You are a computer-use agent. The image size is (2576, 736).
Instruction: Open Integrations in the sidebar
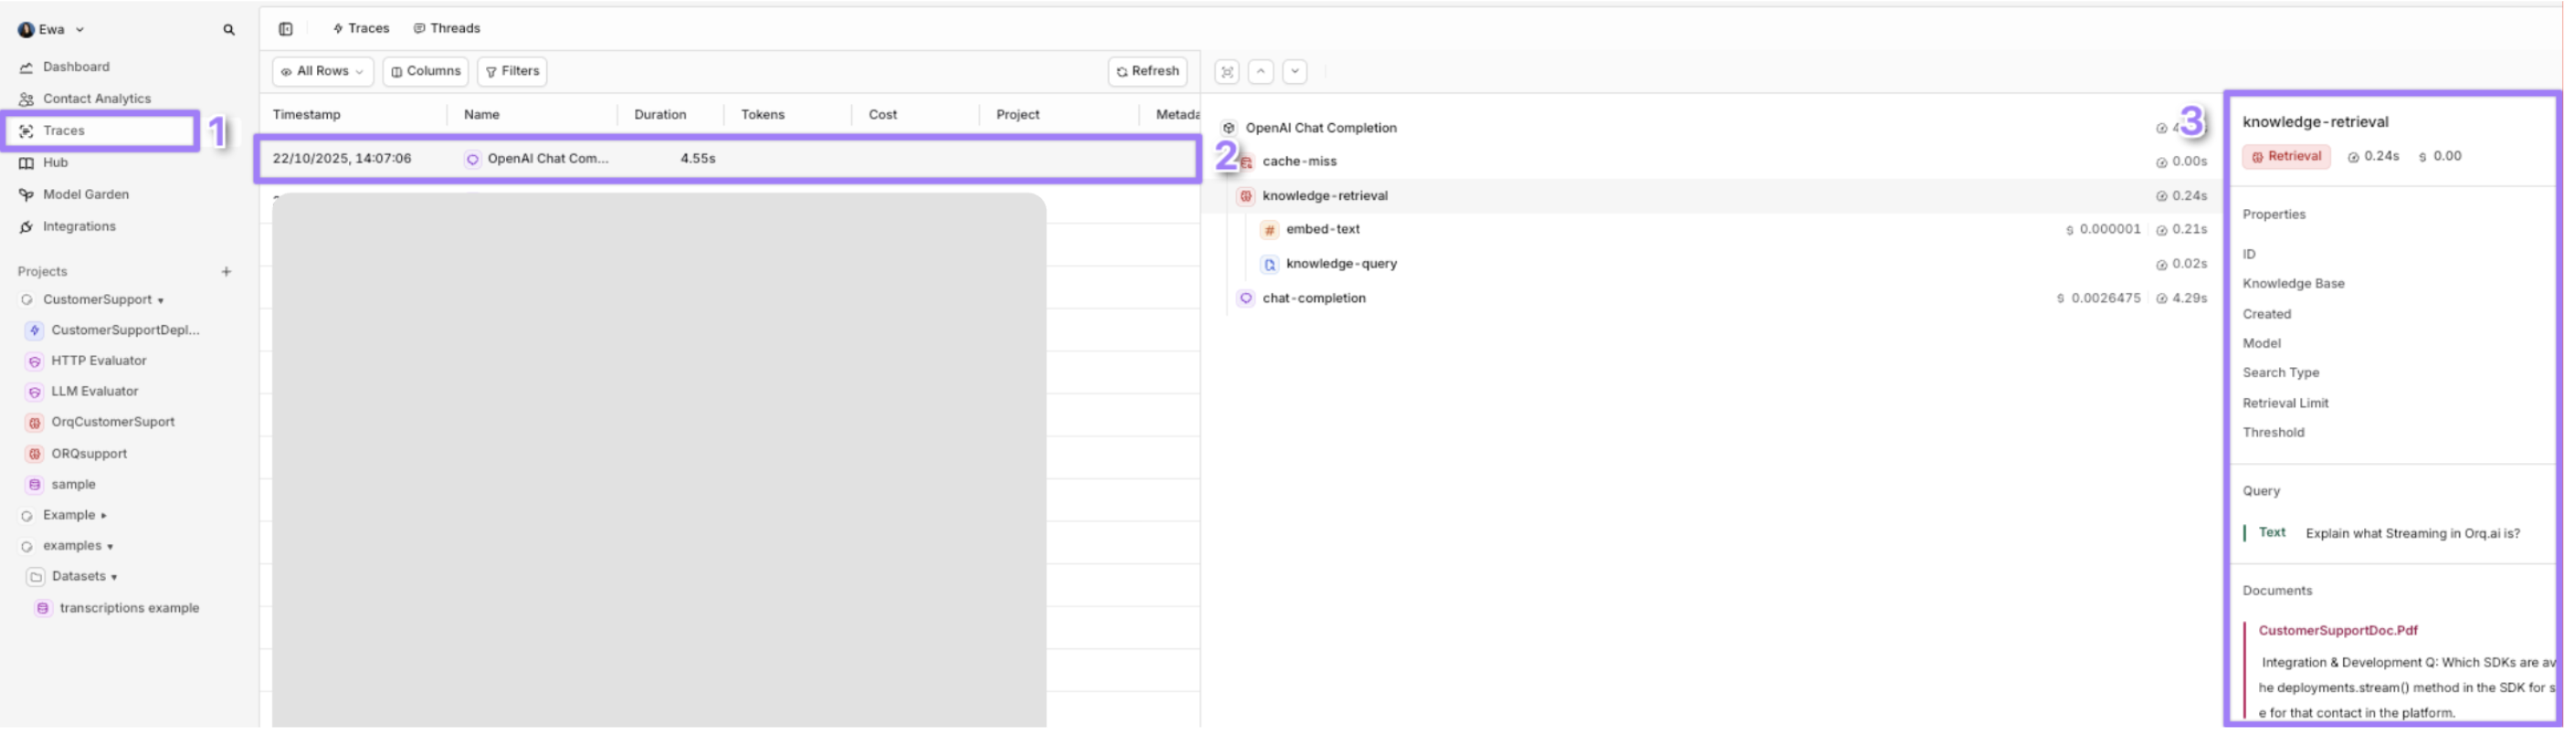[79, 227]
